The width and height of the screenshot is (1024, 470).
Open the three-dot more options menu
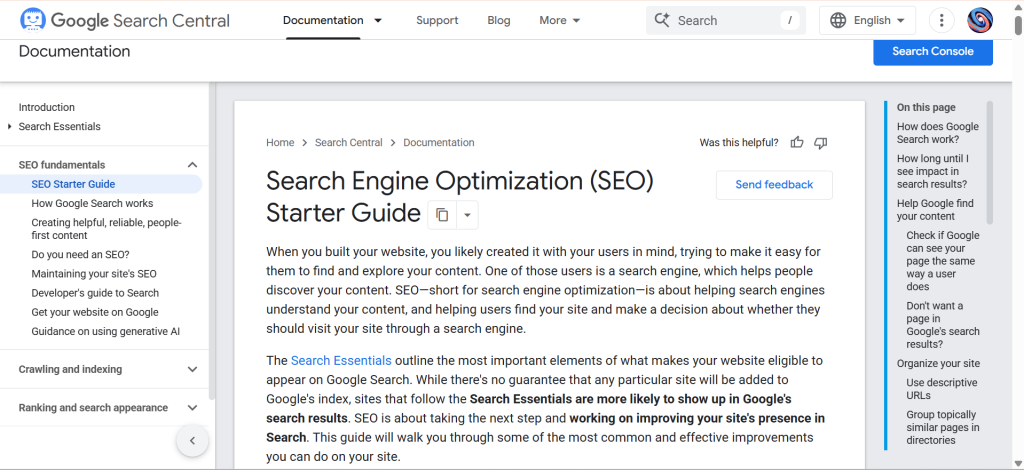click(x=941, y=20)
